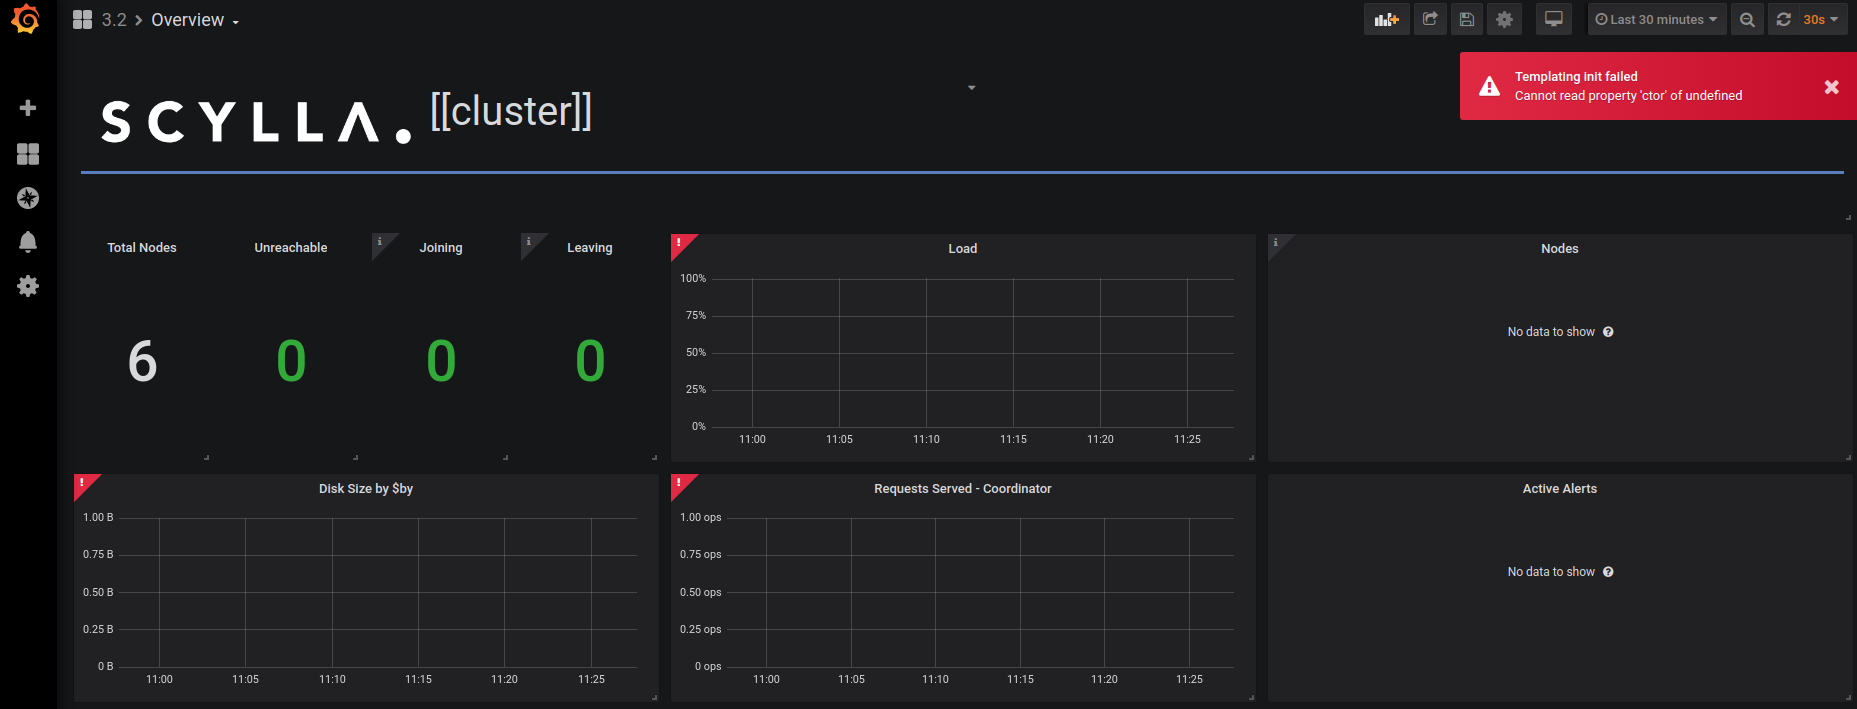Refresh the dashboard with the sync icon
The height and width of the screenshot is (709, 1857).
coord(1784,19)
